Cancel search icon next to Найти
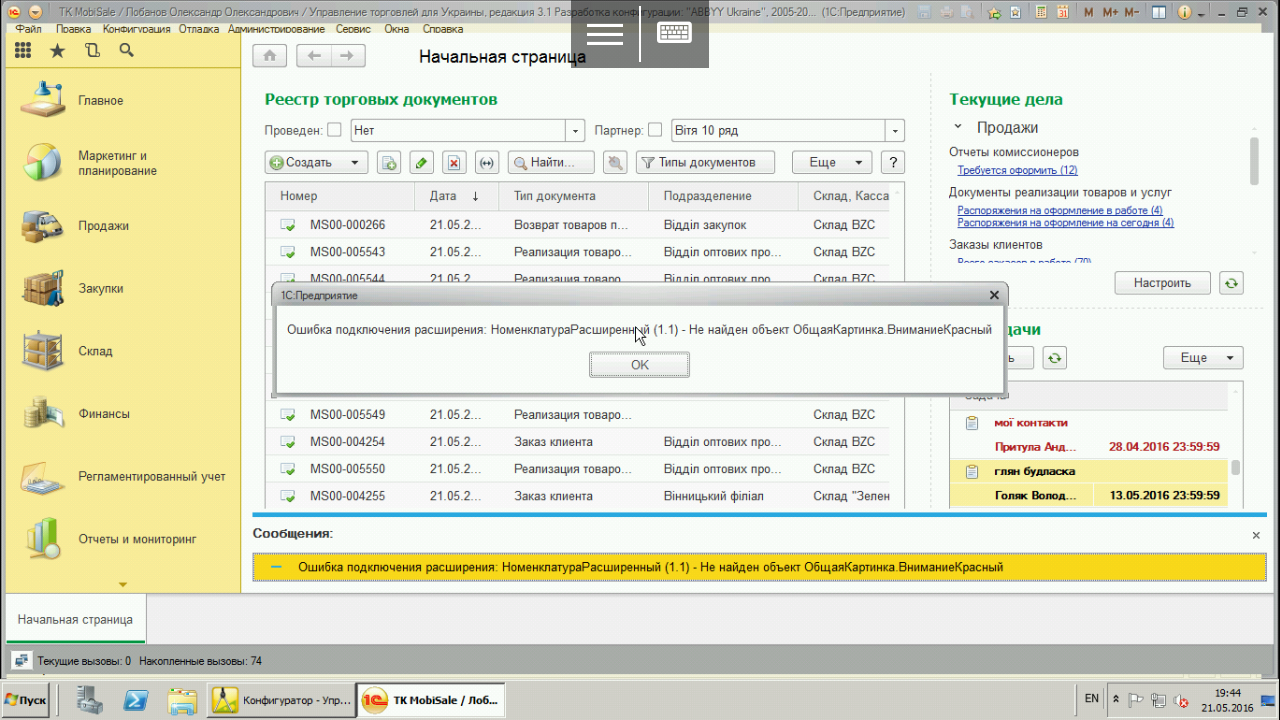This screenshot has width=1280, height=720. pyautogui.click(x=616, y=162)
